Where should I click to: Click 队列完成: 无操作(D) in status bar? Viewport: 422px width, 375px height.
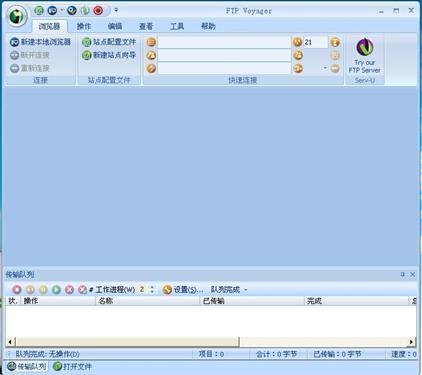[47, 354]
